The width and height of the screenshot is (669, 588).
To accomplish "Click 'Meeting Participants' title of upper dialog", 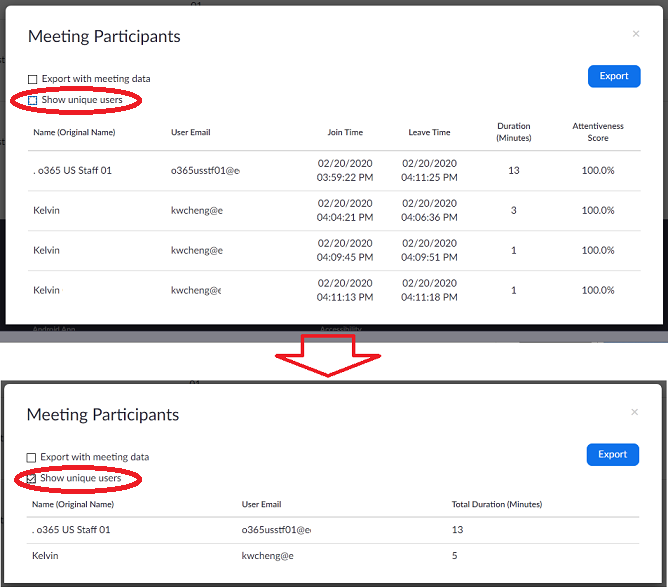I will coord(104,37).
